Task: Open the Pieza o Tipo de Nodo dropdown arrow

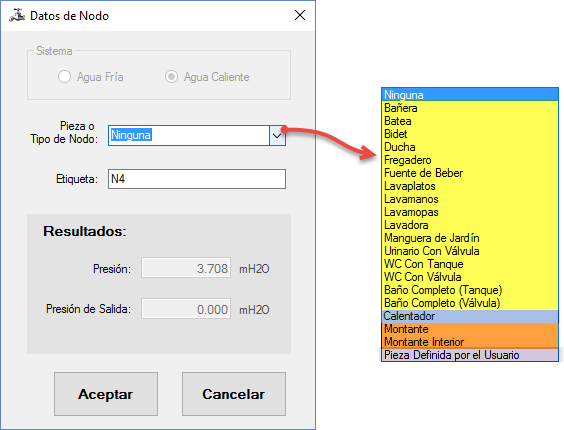Action: 277,136
